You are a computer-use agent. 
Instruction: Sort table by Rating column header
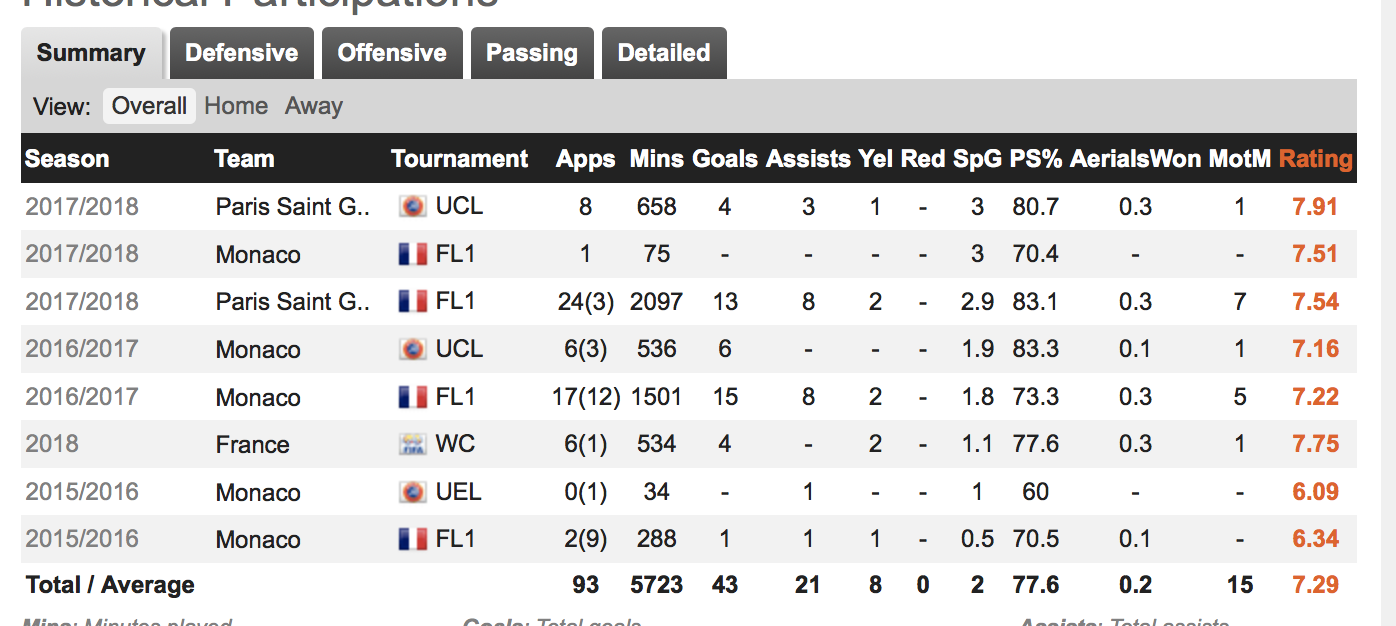tap(1316, 159)
